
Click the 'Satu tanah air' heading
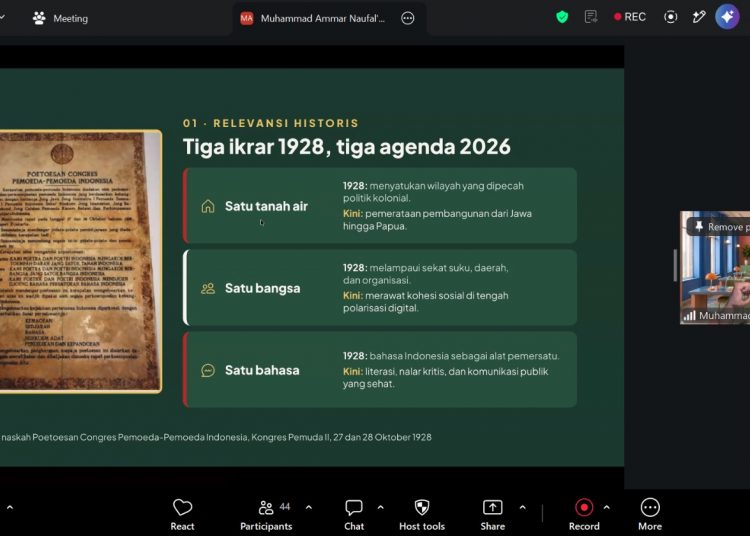pyautogui.click(x=266, y=206)
